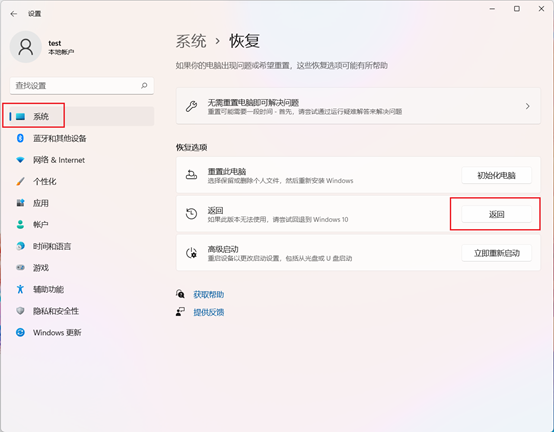Go to 个性化 settings
This screenshot has width=554, height=432.
82,182
